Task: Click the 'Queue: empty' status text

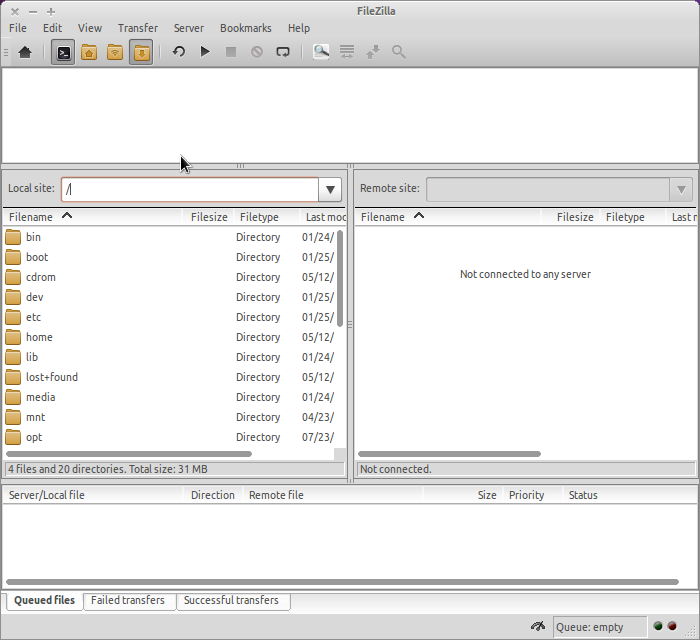Action: click(x=589, y=627)
